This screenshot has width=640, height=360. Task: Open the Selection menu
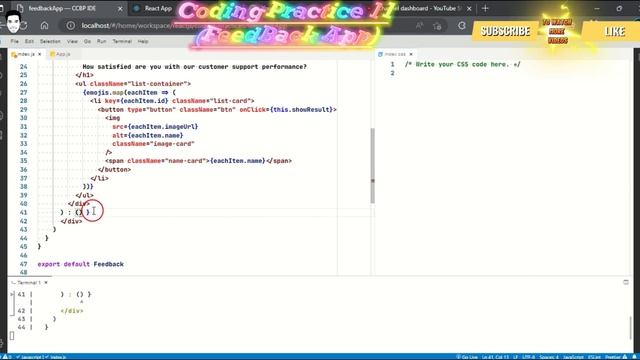point(50,41)
